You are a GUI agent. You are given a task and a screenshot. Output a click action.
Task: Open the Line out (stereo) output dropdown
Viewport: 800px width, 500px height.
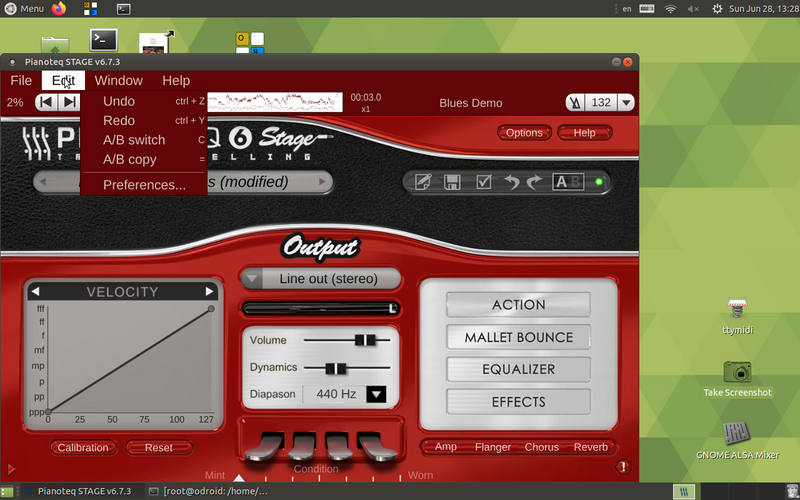pos(320,279)
